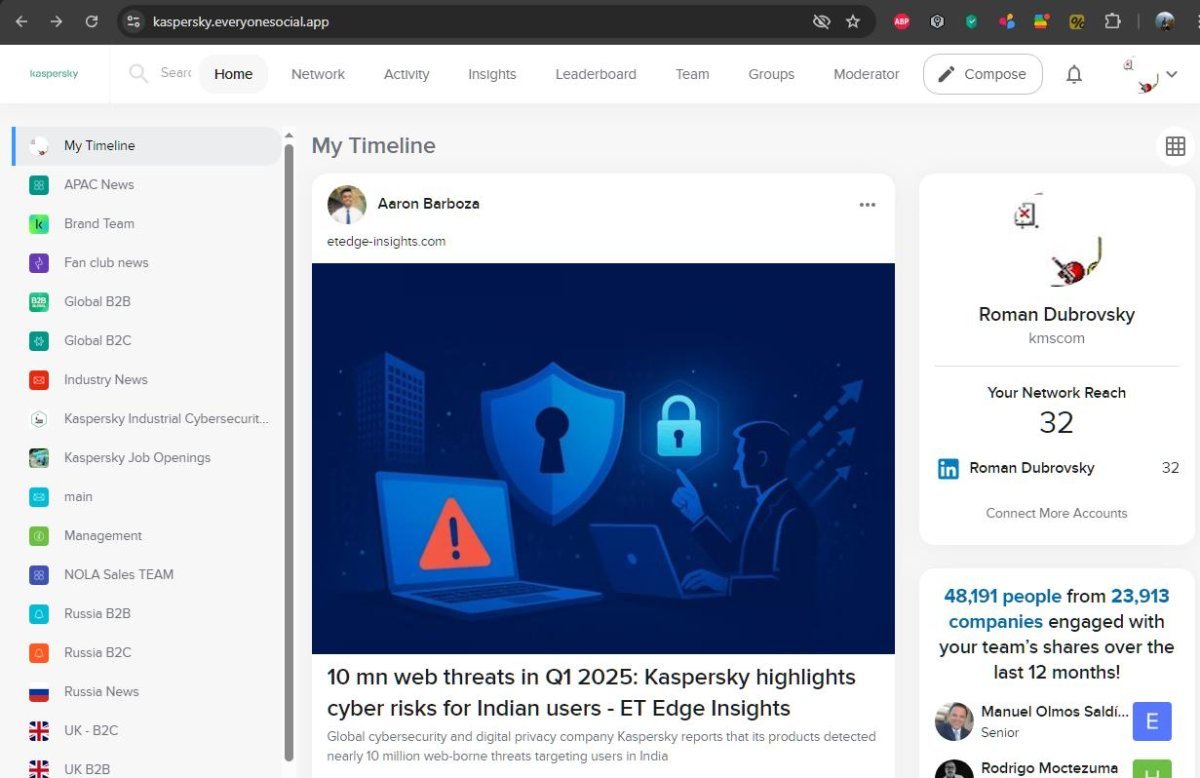
Task: Open Manuel Olmos Saldí... engaged person
Action: point(1054,712)
